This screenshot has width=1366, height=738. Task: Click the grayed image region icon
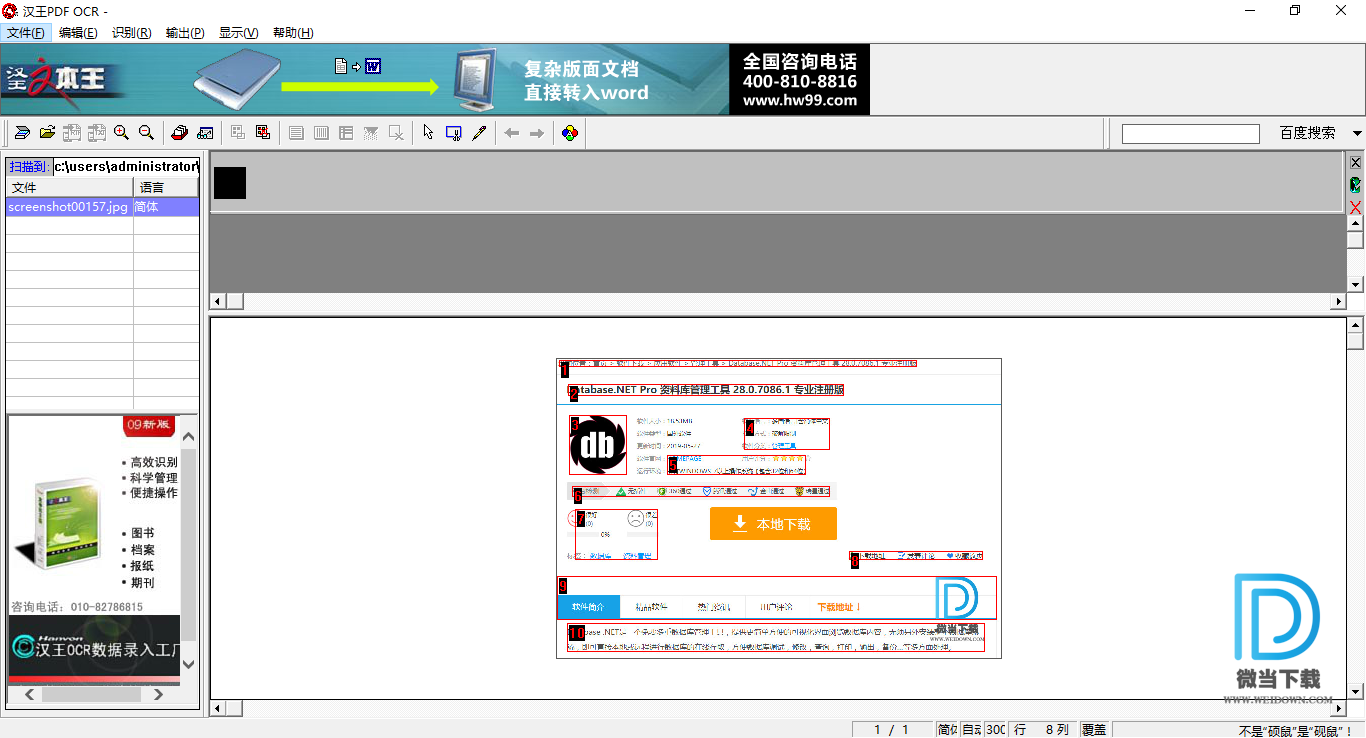point(371,132)
